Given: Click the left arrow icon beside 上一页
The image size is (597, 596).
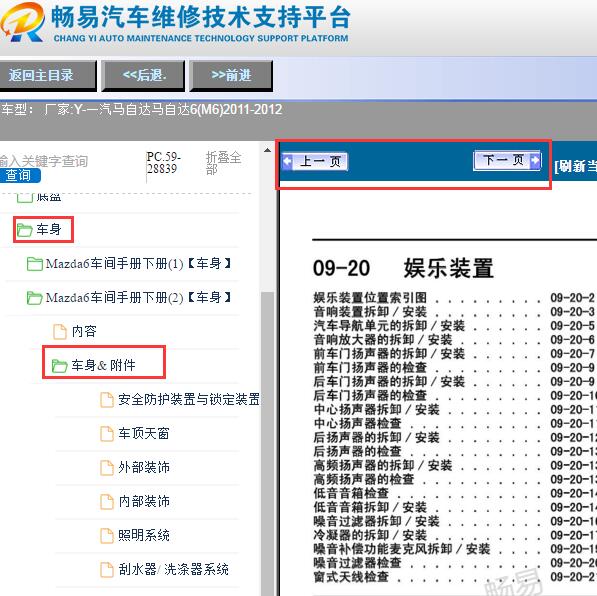Looking at the screenshot, I should [x=287, y=161].
